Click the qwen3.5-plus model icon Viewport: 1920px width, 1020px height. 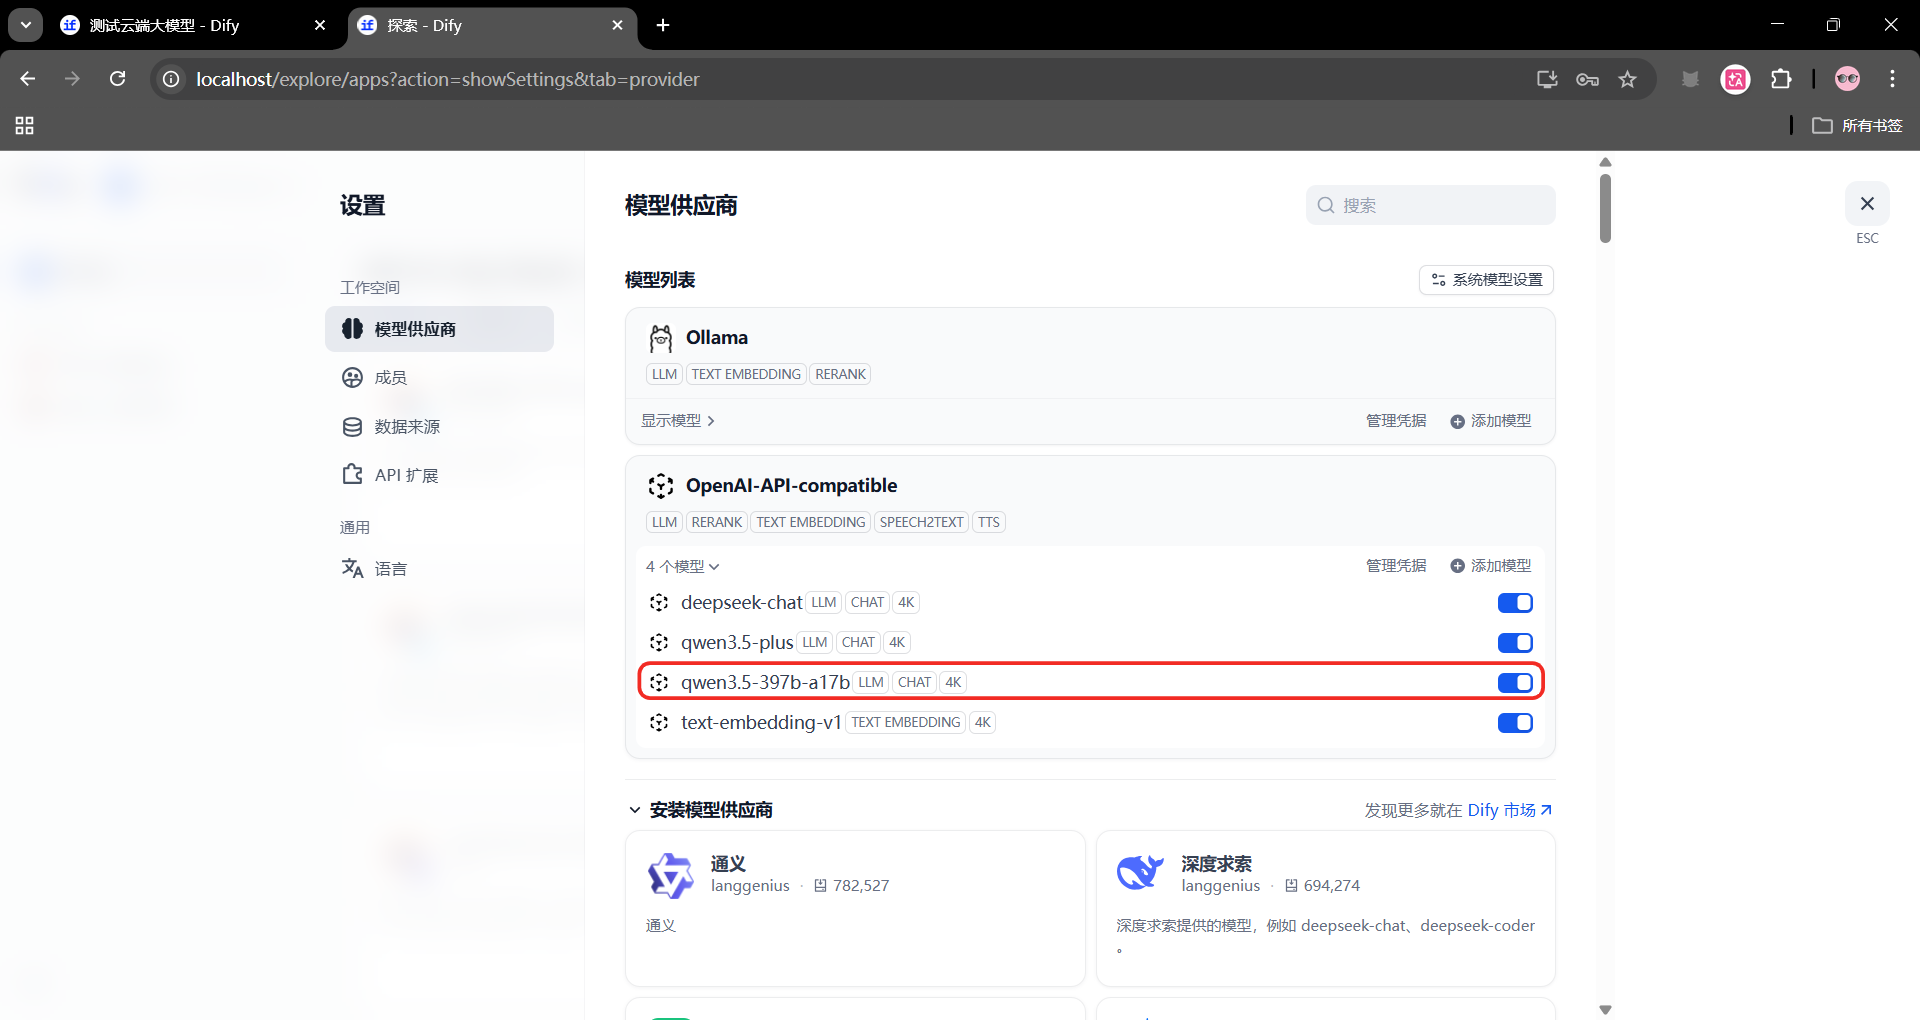pos(659,643)
